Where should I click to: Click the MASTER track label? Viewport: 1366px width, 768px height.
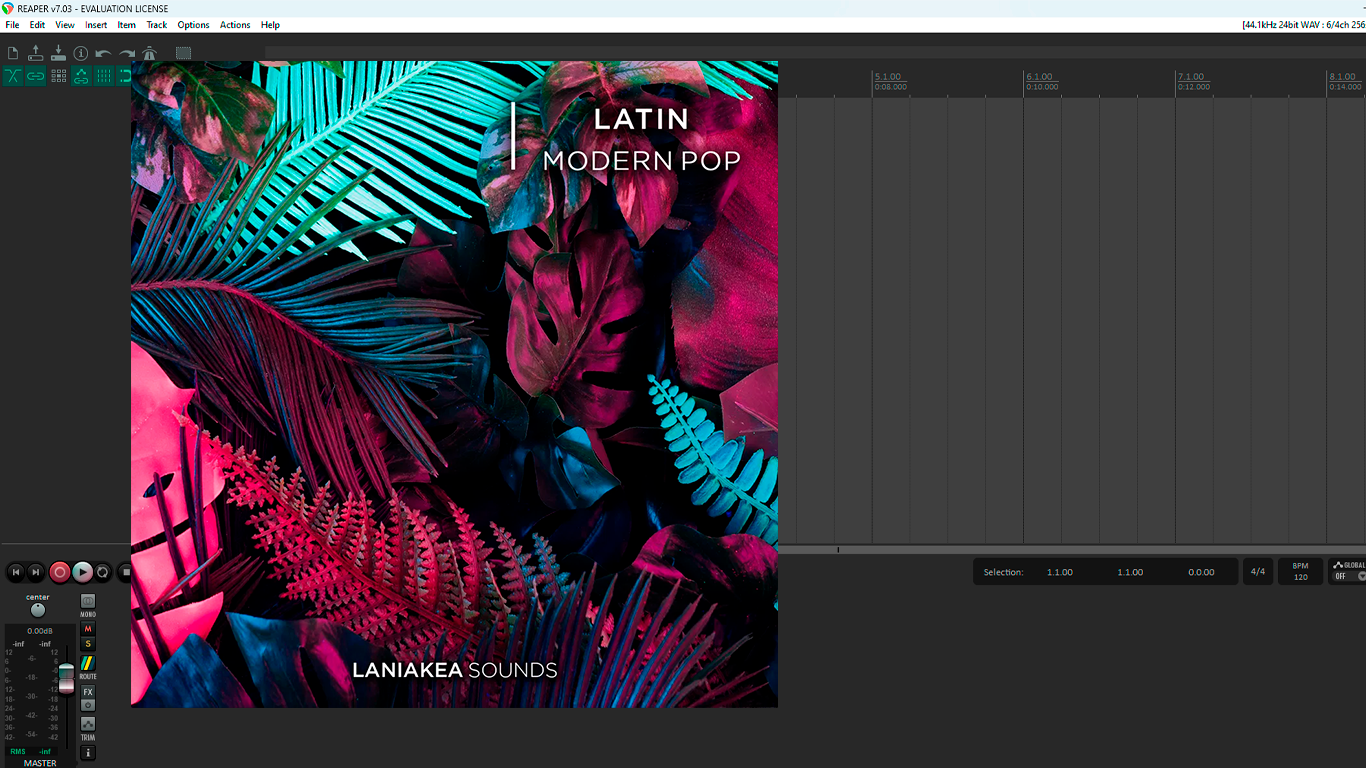pyautogui.click(x=40, y=763)
